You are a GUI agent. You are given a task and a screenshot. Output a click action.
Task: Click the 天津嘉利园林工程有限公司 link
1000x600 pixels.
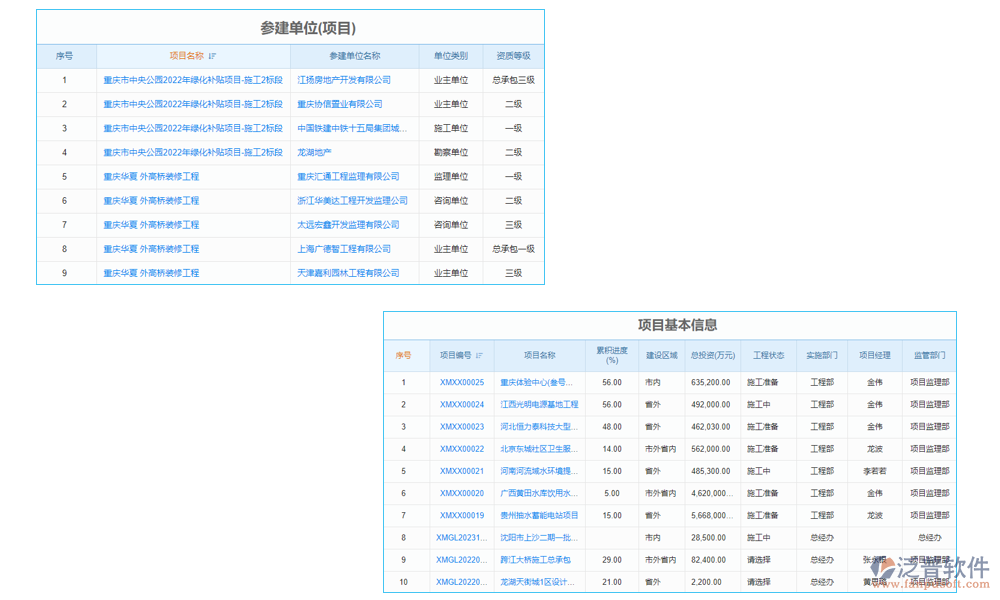350,273
